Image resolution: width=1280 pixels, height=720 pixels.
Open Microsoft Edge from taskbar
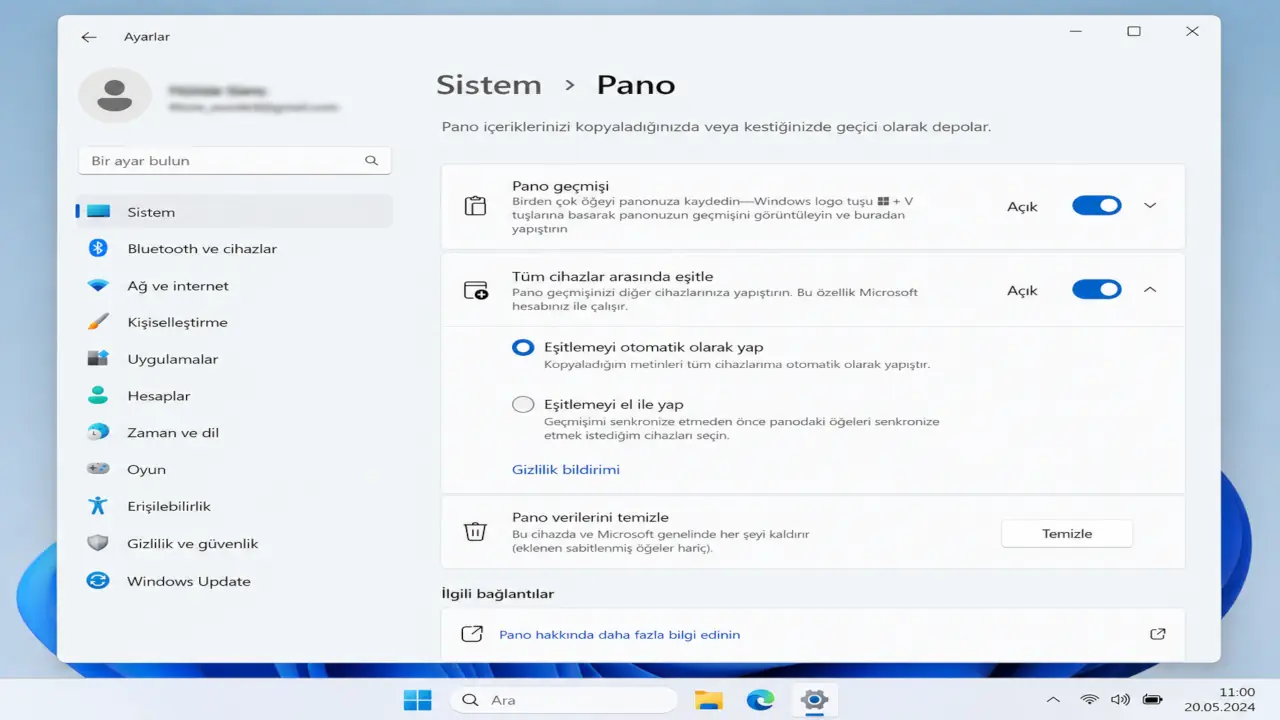tap(761, 700)
